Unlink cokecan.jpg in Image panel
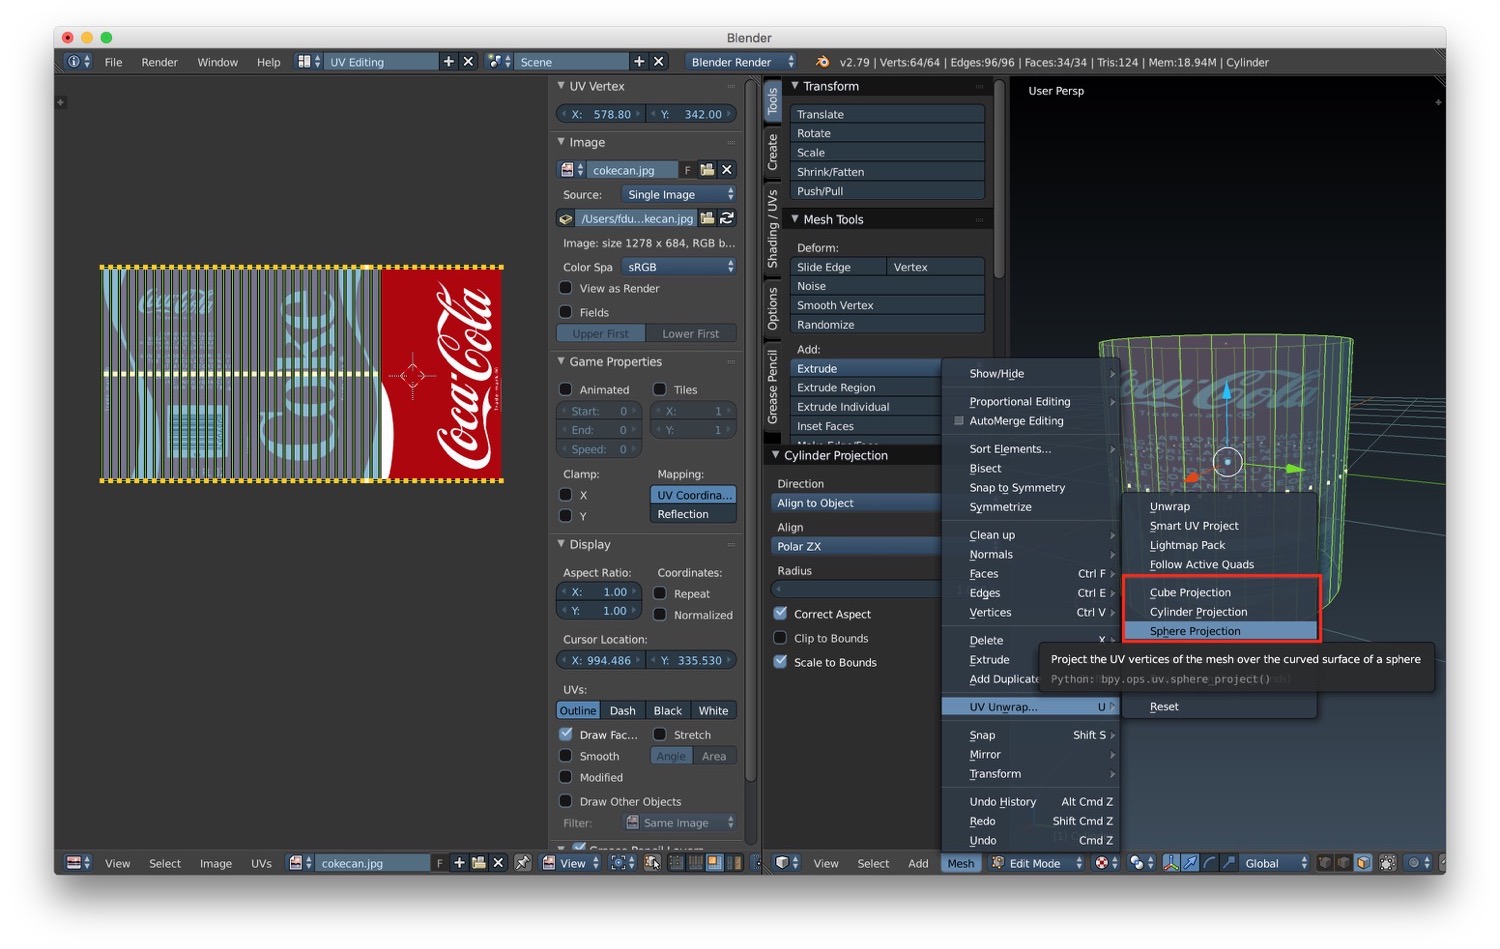This screenshot has height=949, width=1500. coord(727,170)
